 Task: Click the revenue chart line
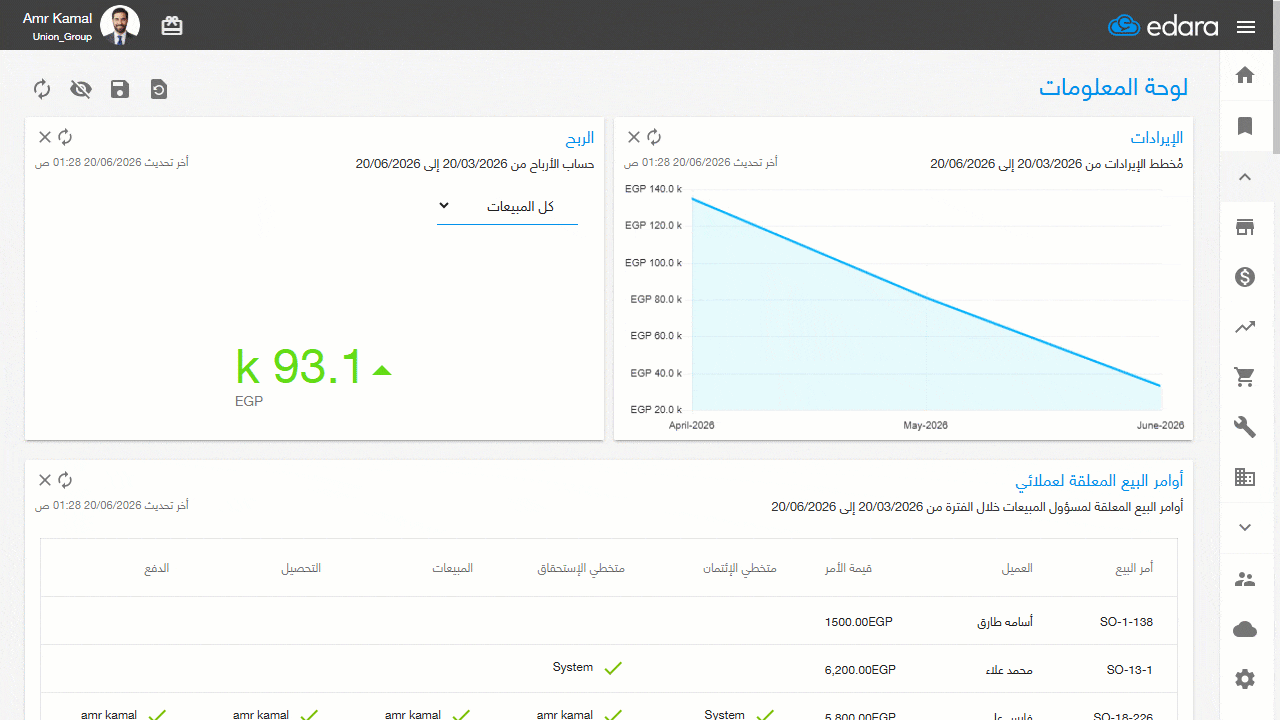(925, 296)
